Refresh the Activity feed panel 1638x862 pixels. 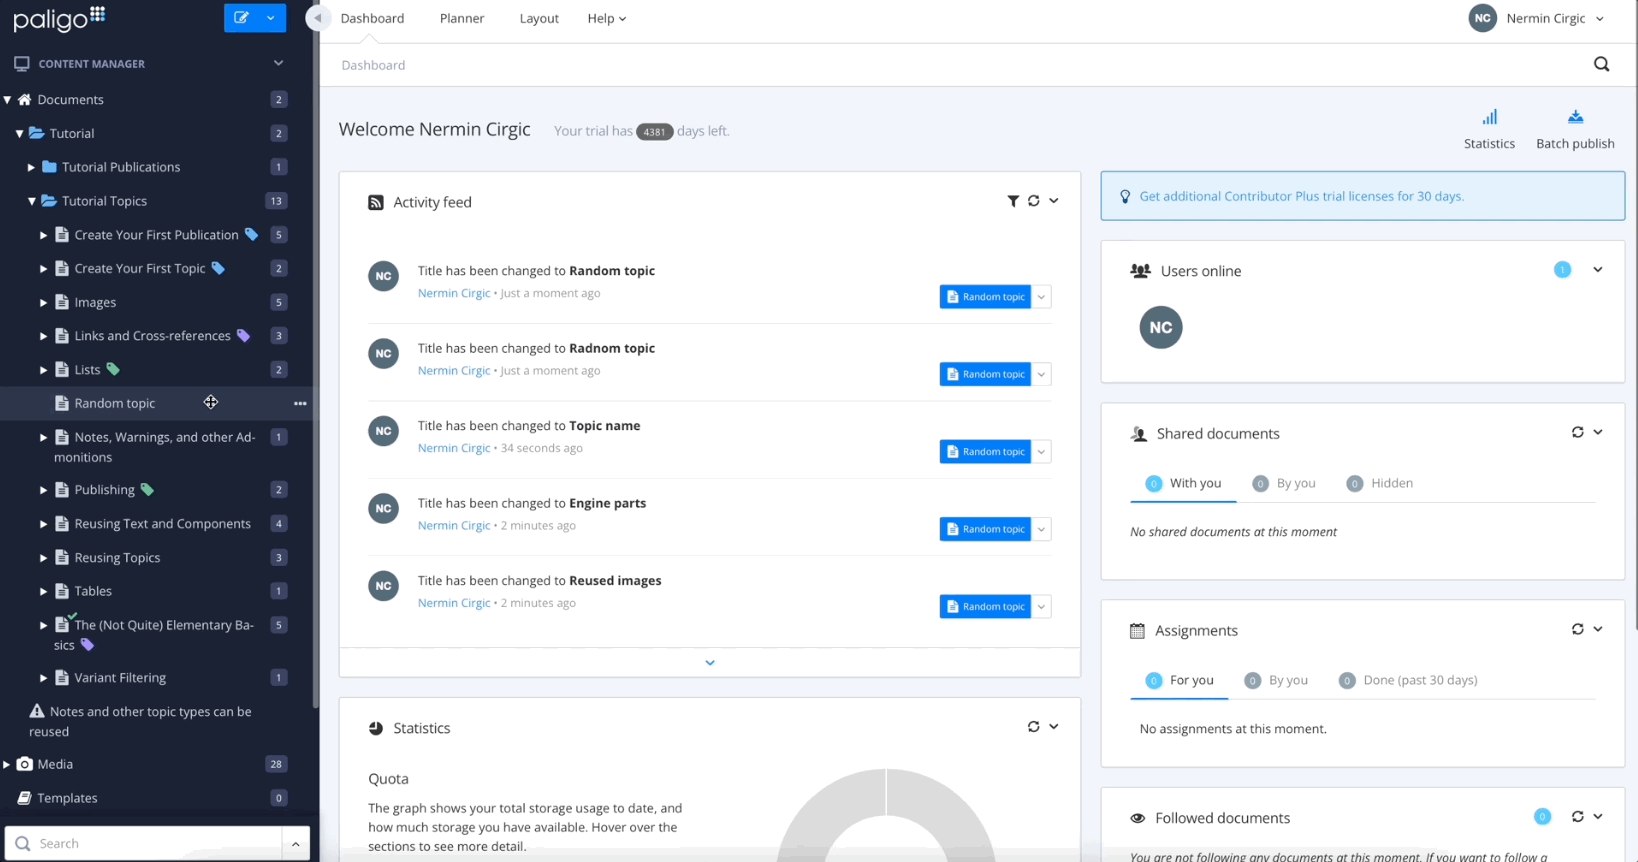(1033, 201)
